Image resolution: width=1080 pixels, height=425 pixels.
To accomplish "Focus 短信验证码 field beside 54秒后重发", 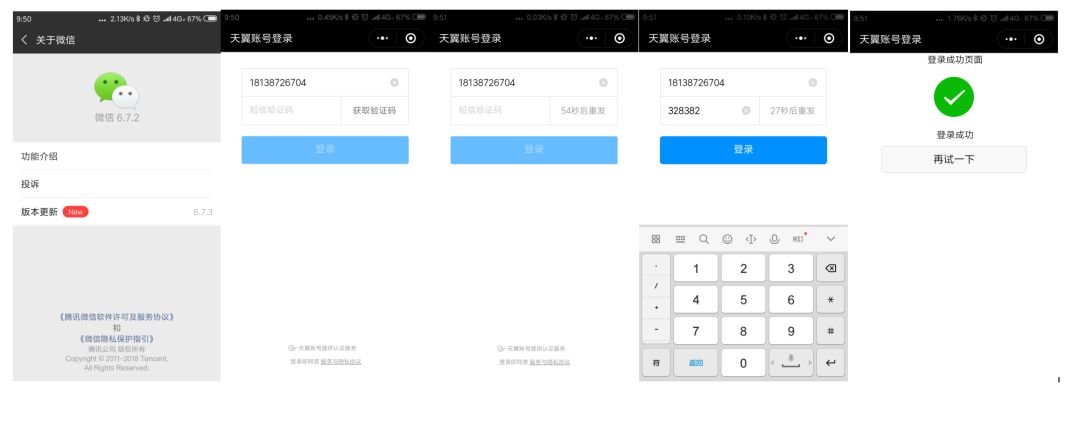I will click(x=501, y=110).
